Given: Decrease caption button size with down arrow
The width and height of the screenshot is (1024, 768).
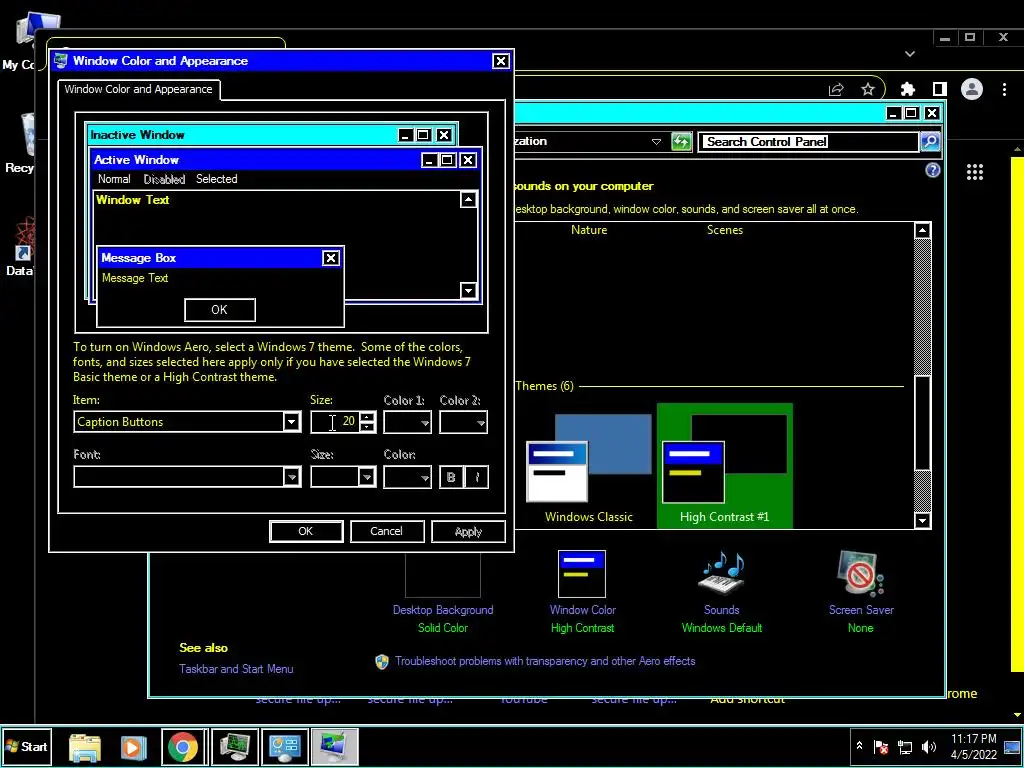Looking at the screenshot, I should click(368, 427).
